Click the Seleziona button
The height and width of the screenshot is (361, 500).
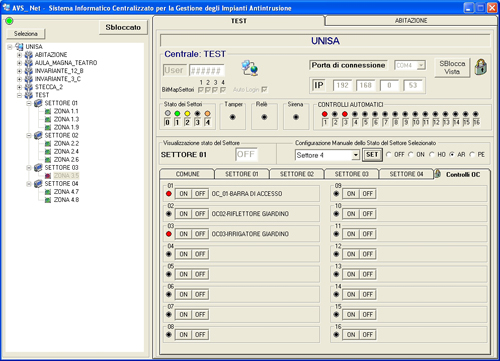pos(26,34)
